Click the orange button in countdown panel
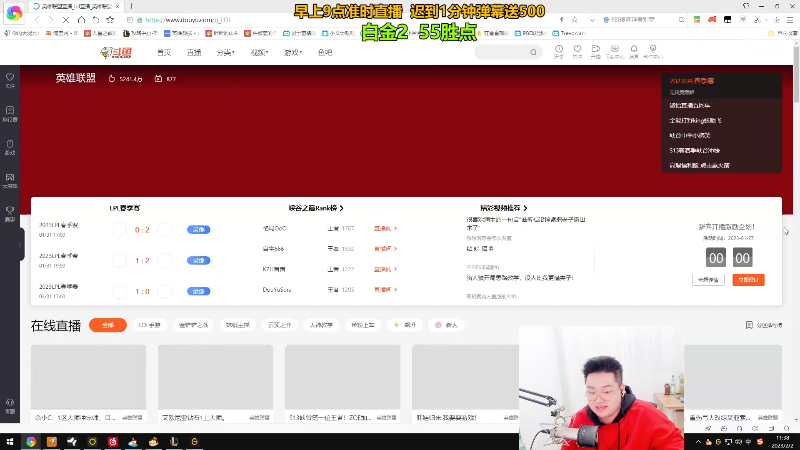 pyautogui.click(x=748, y=280)
